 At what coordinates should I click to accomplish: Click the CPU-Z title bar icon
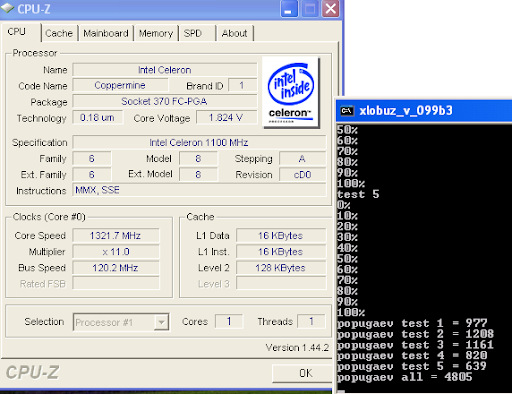click(7, 8)
